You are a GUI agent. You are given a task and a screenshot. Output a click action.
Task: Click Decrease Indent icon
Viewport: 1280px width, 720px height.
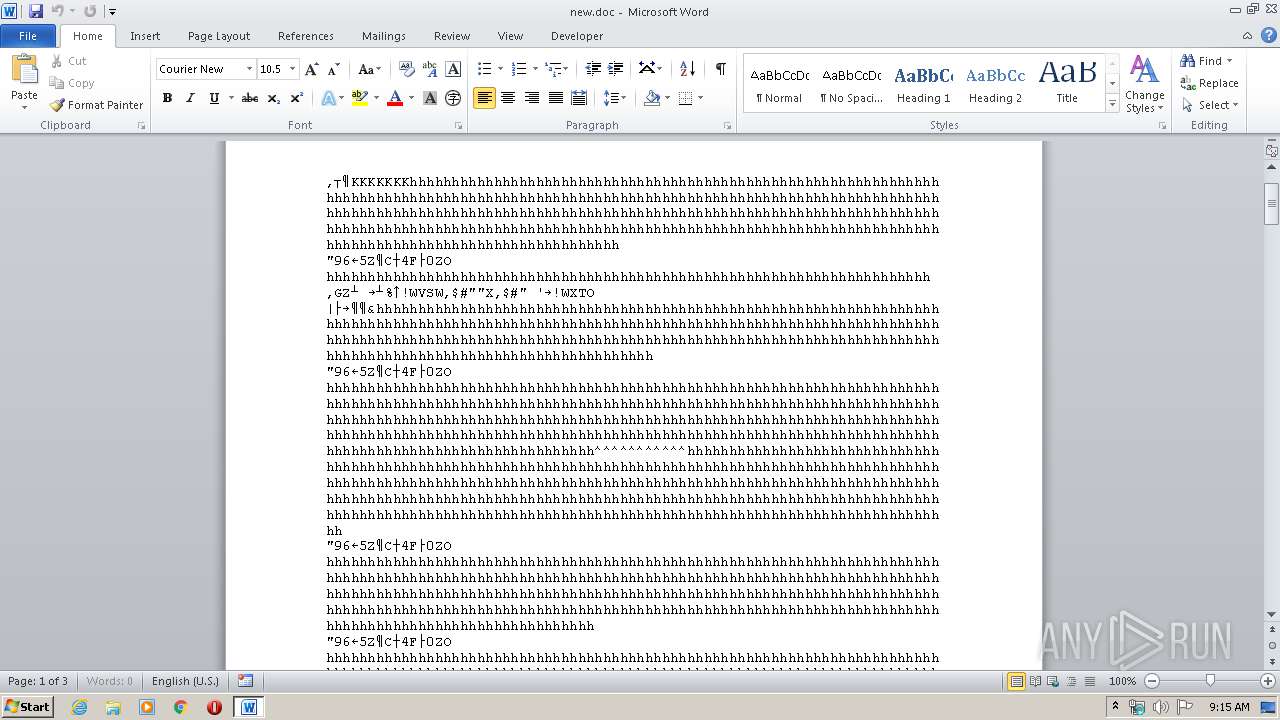click(x=593, y=69)
